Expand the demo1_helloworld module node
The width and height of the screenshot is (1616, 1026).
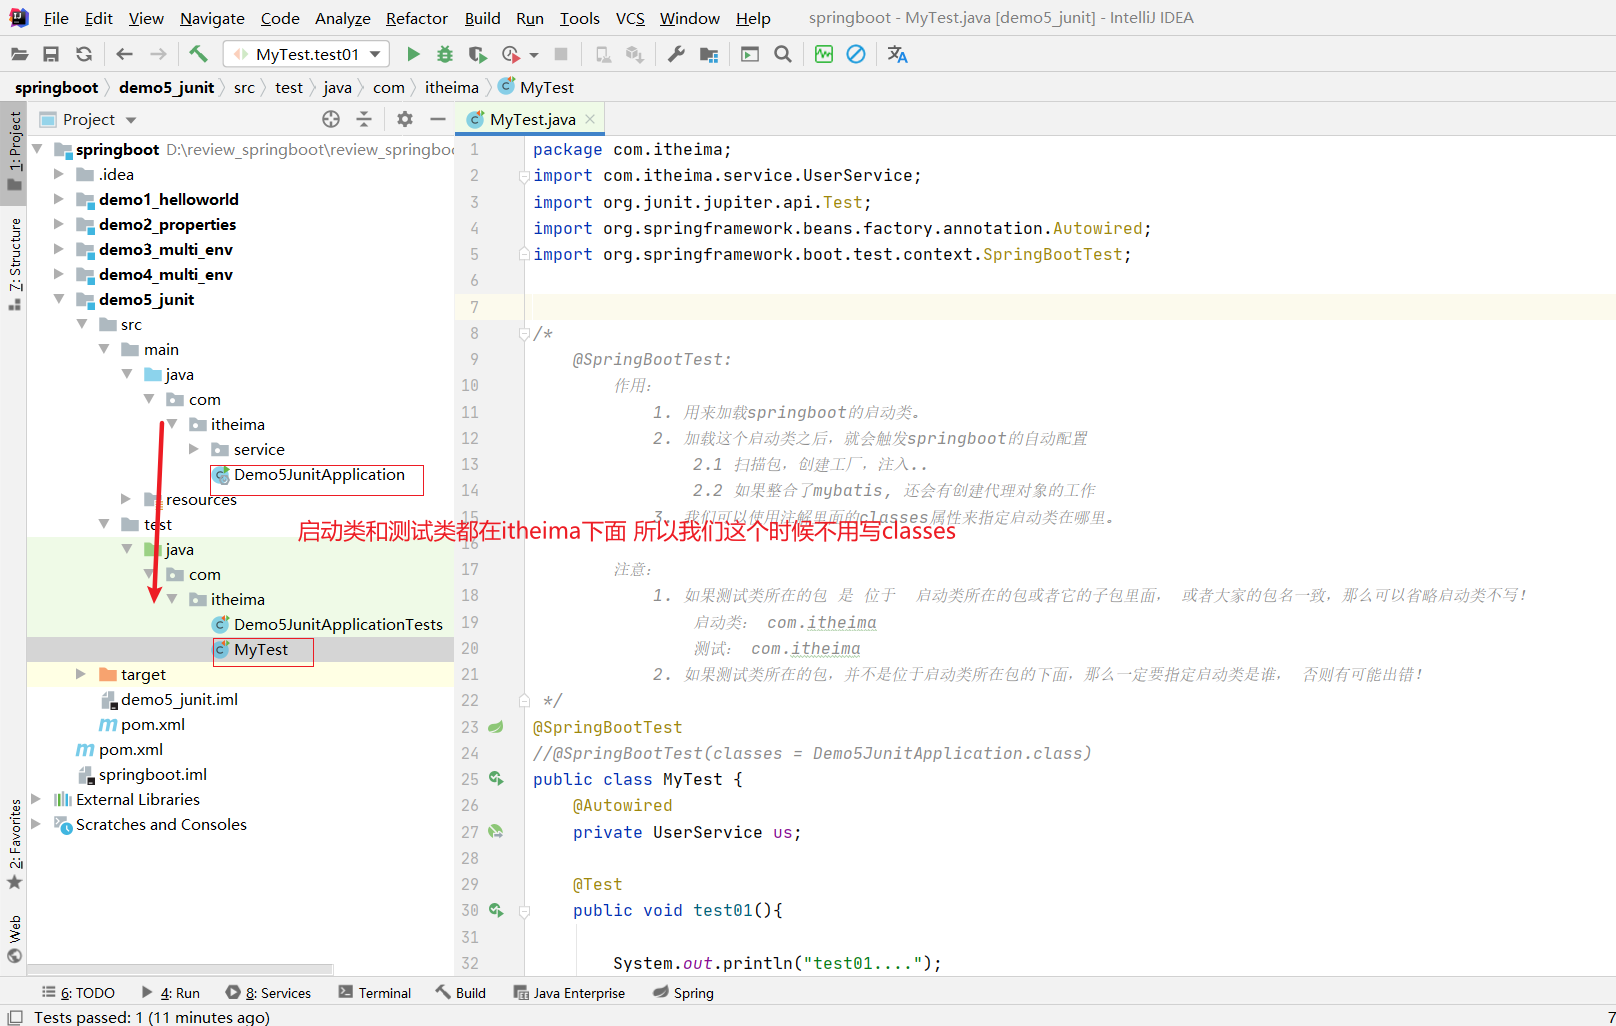(59, 199)
